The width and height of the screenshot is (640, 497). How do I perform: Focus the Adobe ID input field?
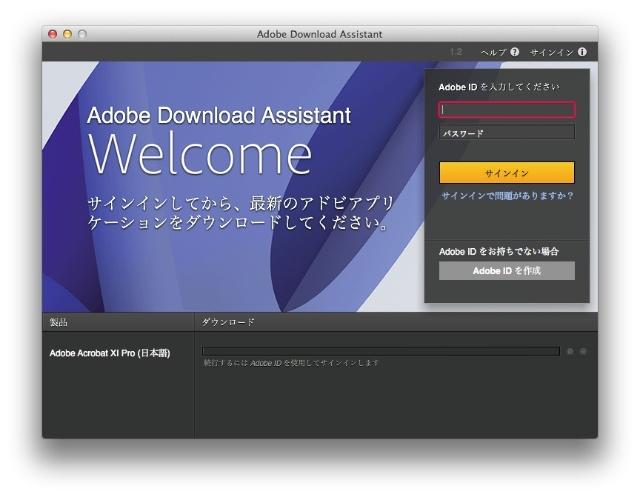[507, 110]
